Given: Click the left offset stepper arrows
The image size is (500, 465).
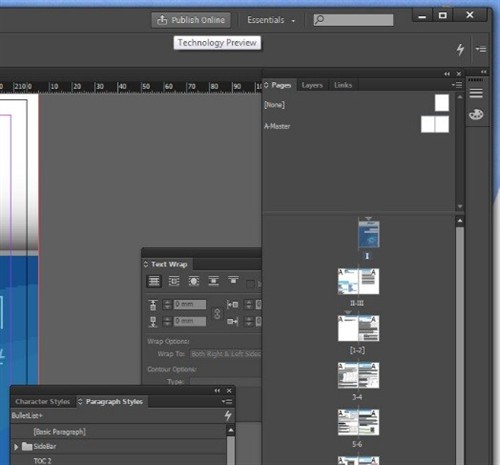Looking at the screenshot, I should (249, 304).
